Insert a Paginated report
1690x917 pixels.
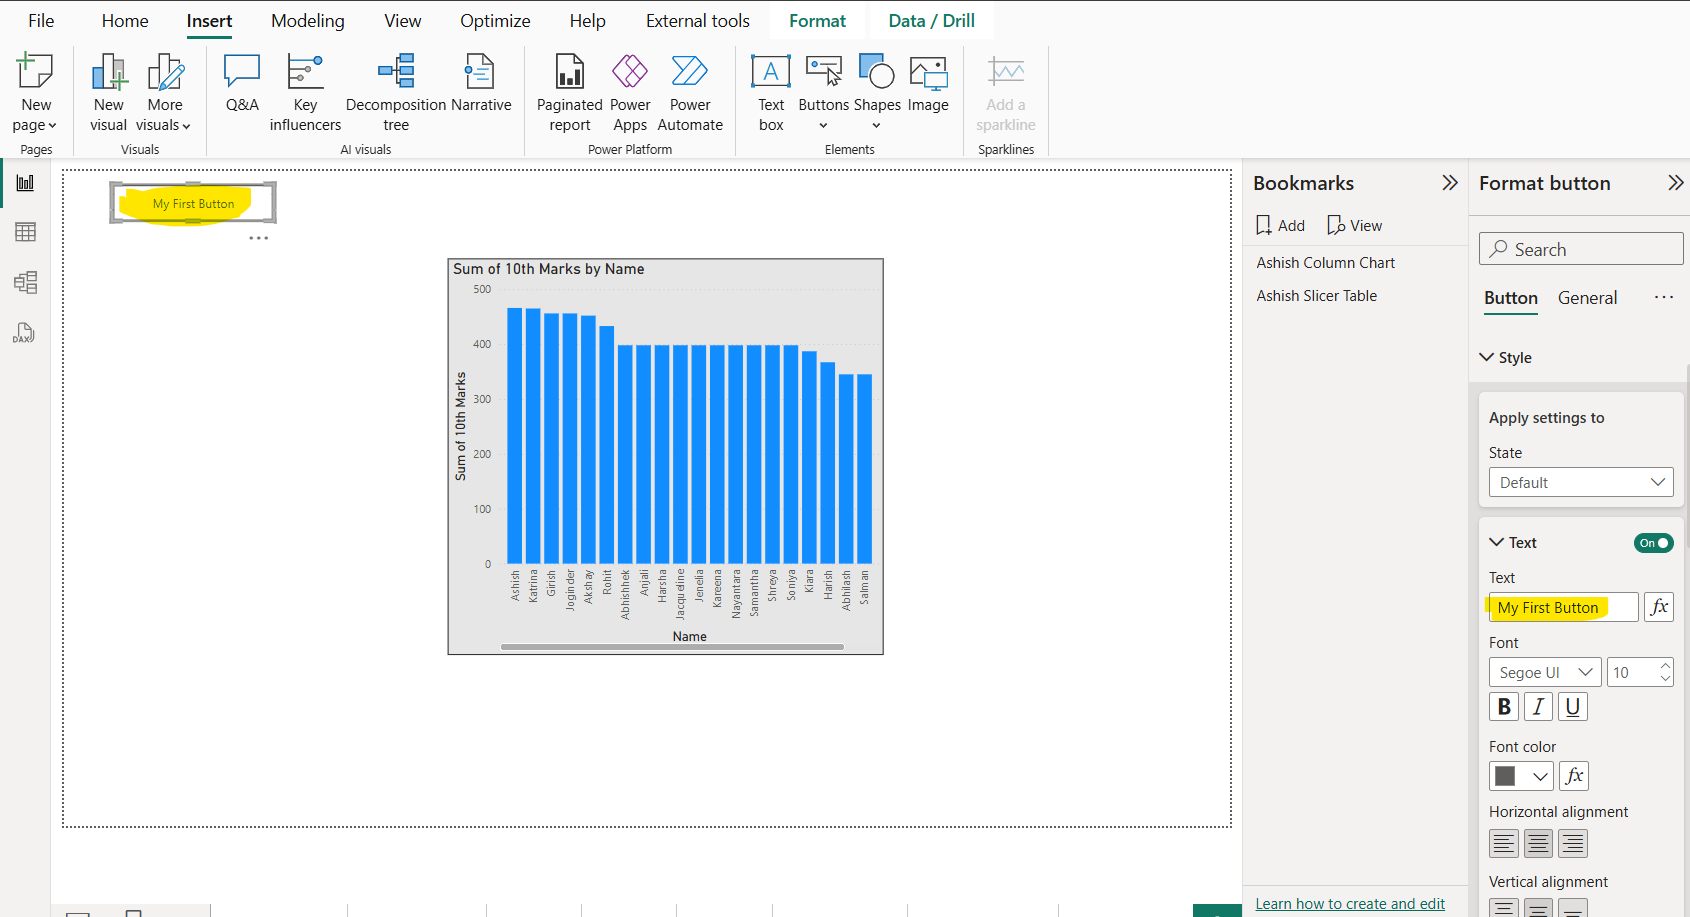pos(569,90)
